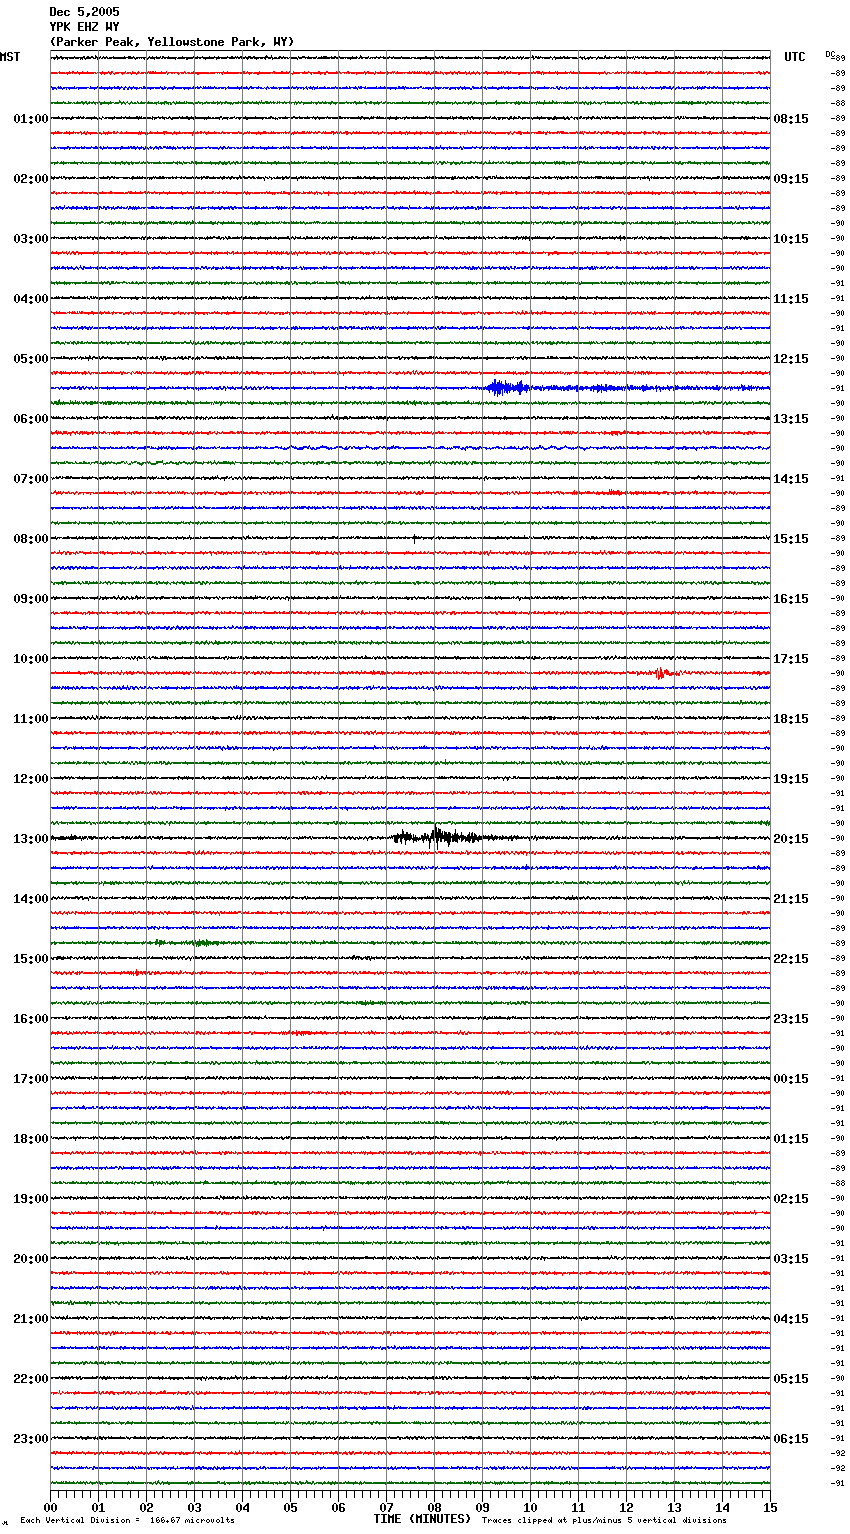Click the 06:15 UTC time label
Screen dimensions: 850x1534
tap(791, 1439)
